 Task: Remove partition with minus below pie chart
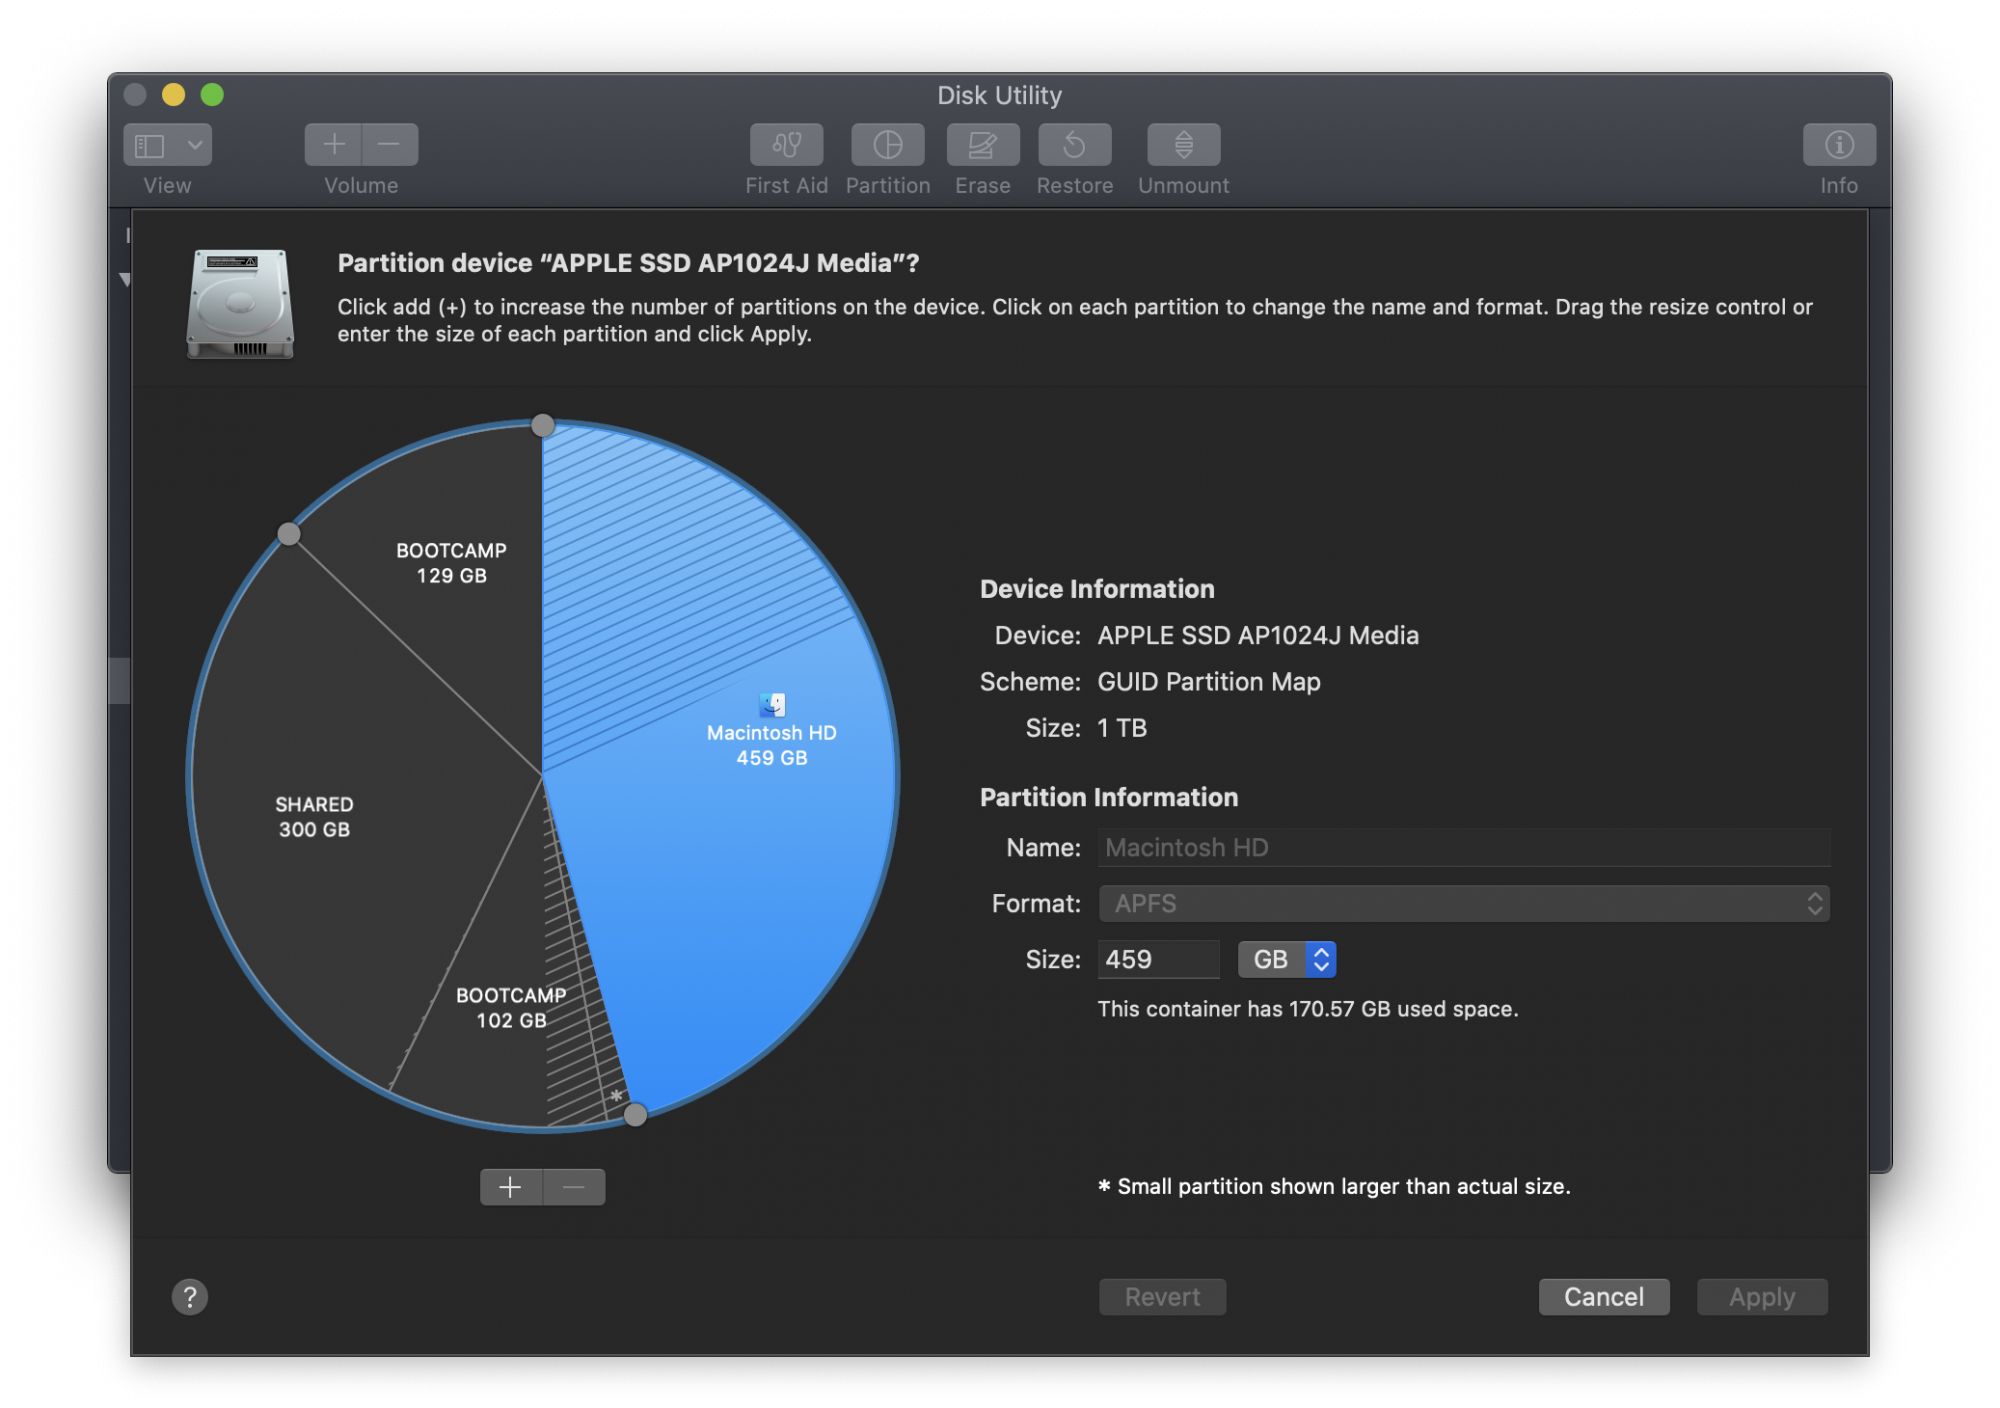pyautogui.click(x=574, y=1187)
